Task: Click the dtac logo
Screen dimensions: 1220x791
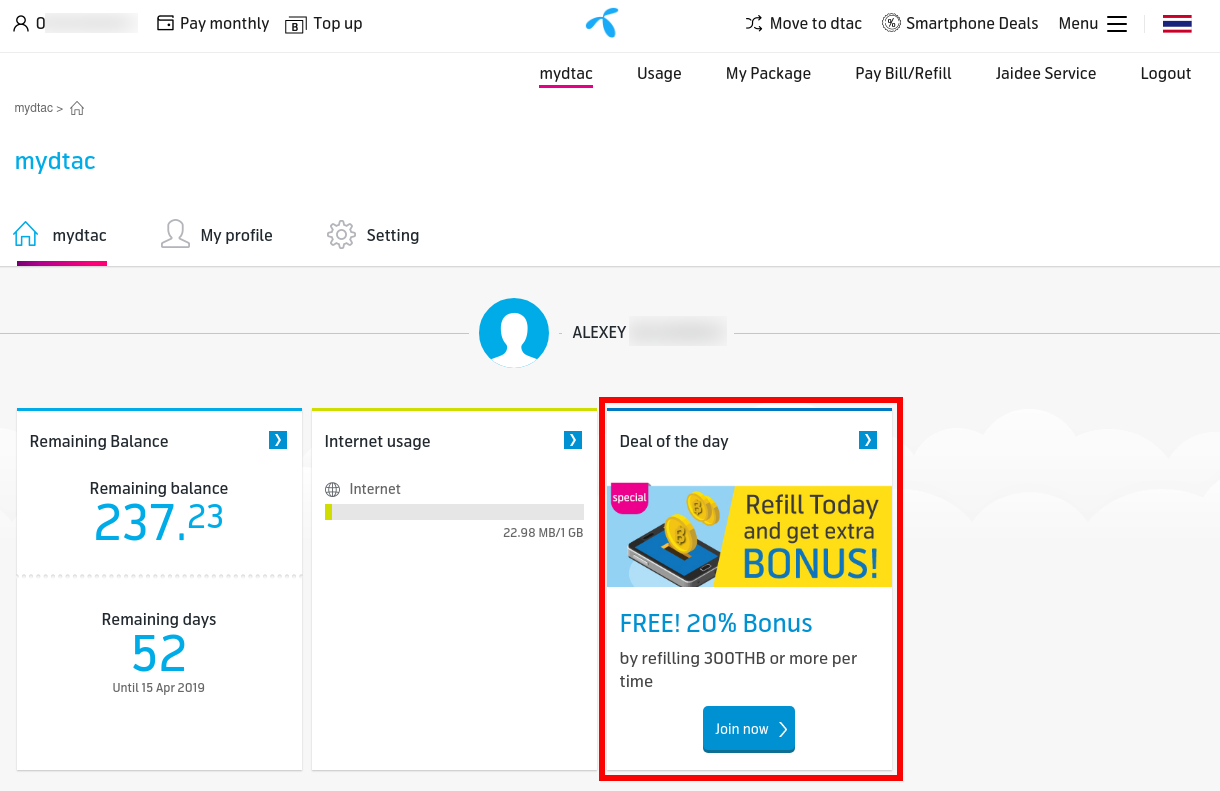Action: (602, 23)
